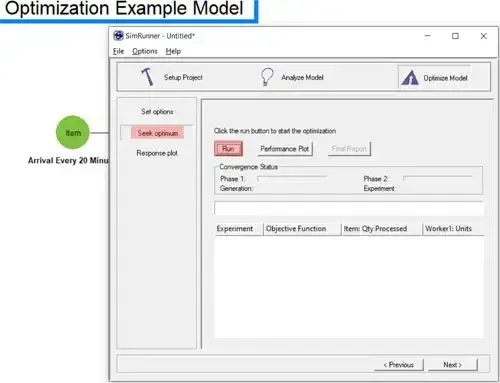
Task: Click the Objective Function column header
Action: pyautogui.click(x=302, y=229)
